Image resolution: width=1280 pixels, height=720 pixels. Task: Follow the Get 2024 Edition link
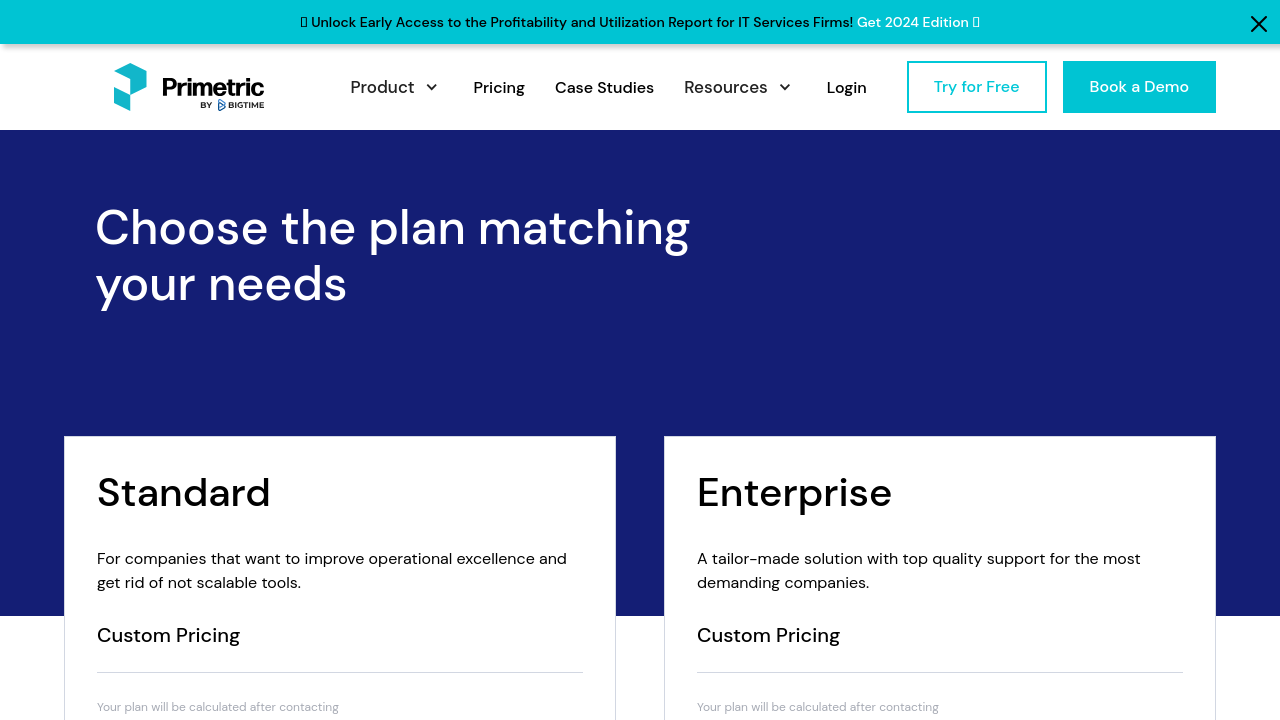913,22
